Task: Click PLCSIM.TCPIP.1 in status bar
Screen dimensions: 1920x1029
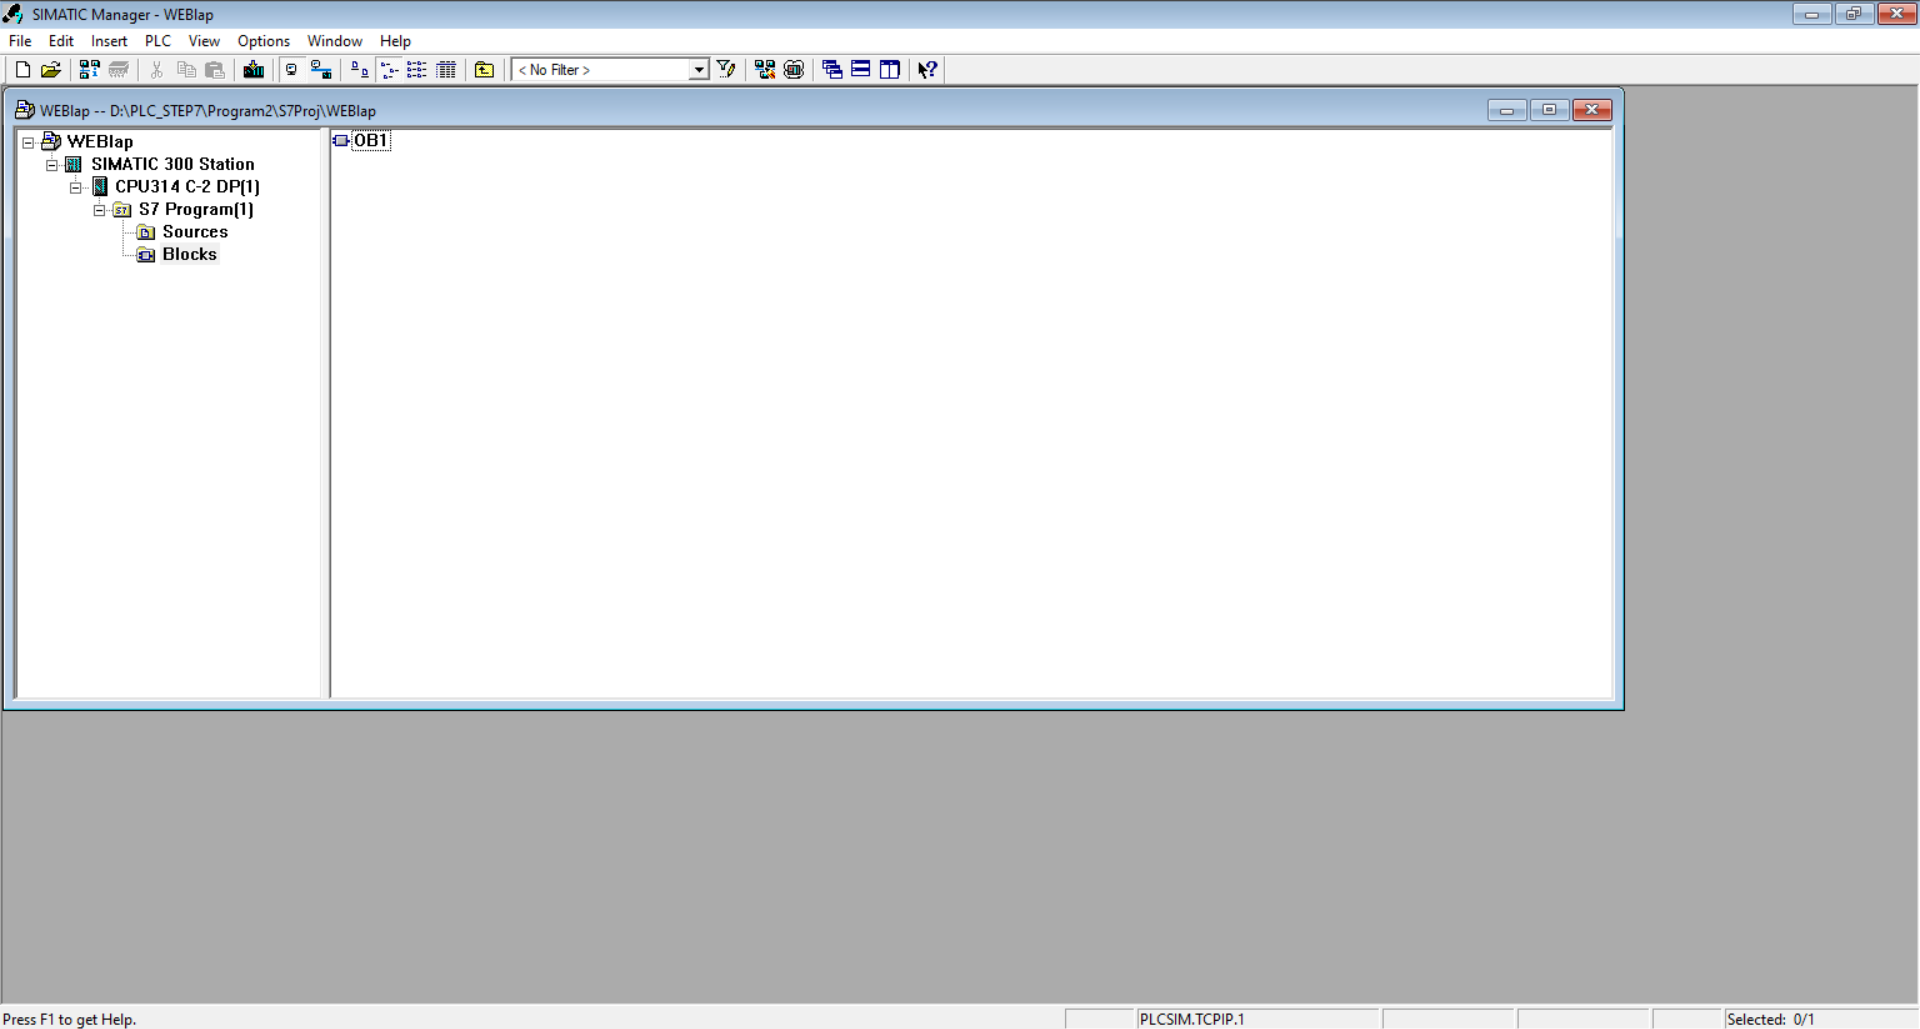Action: click(1192, 1019)
